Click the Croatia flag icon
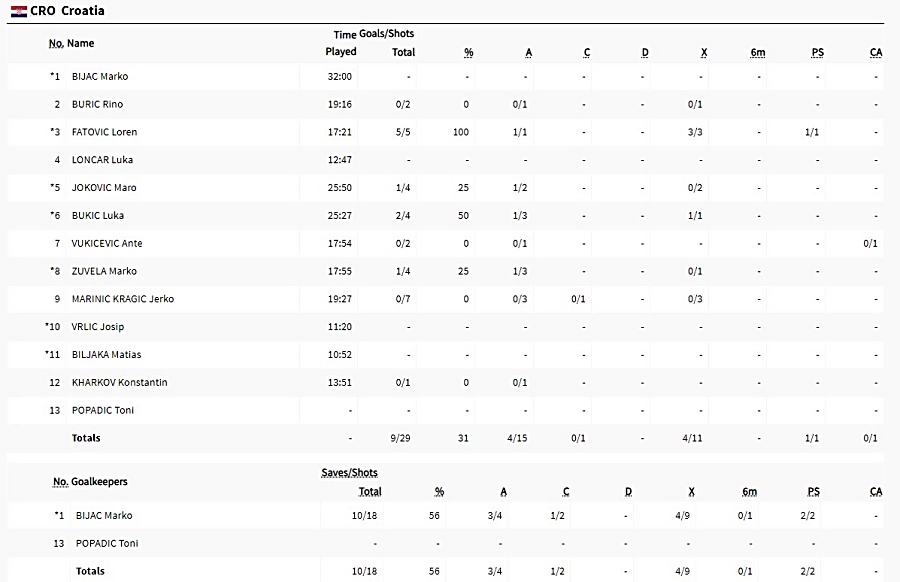This screenshot has width=900, height=582. click(19, 11)
